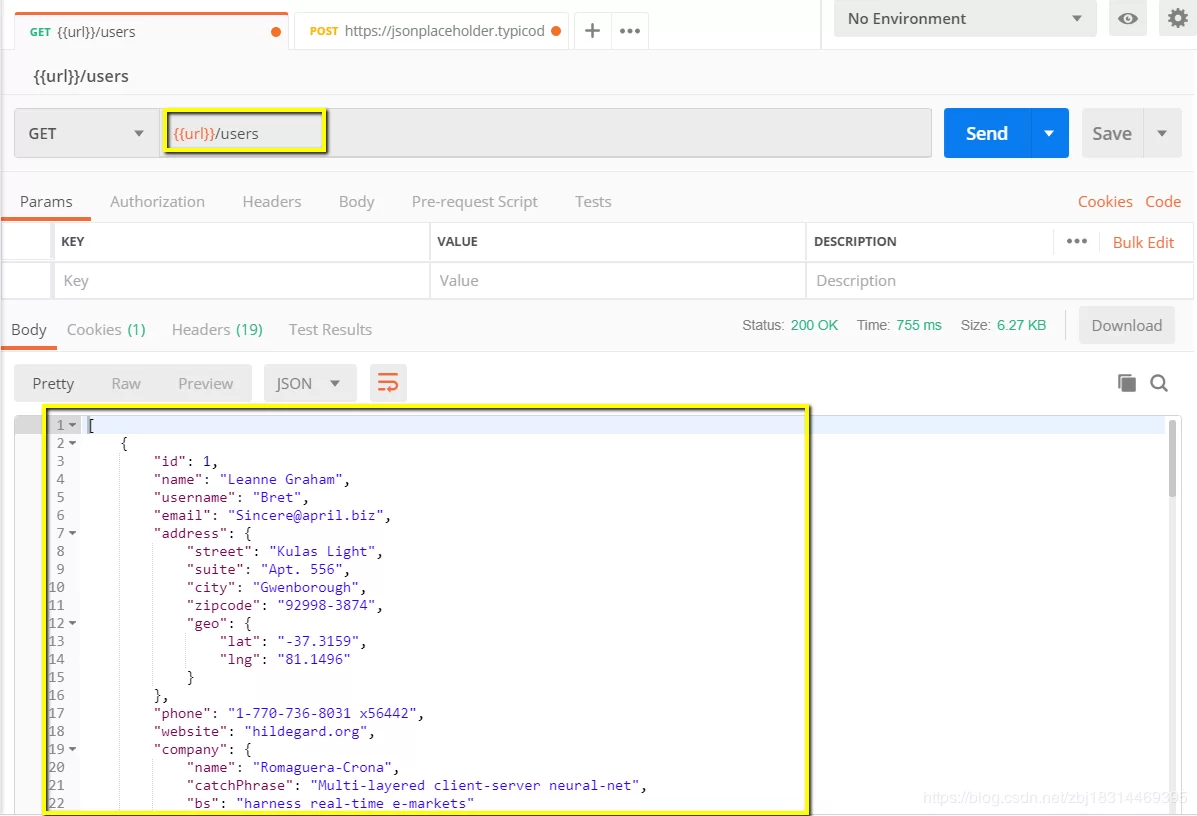Click the Key param input cell
Viewport: 1197px width, 816px height.
(x=241, y=281)
